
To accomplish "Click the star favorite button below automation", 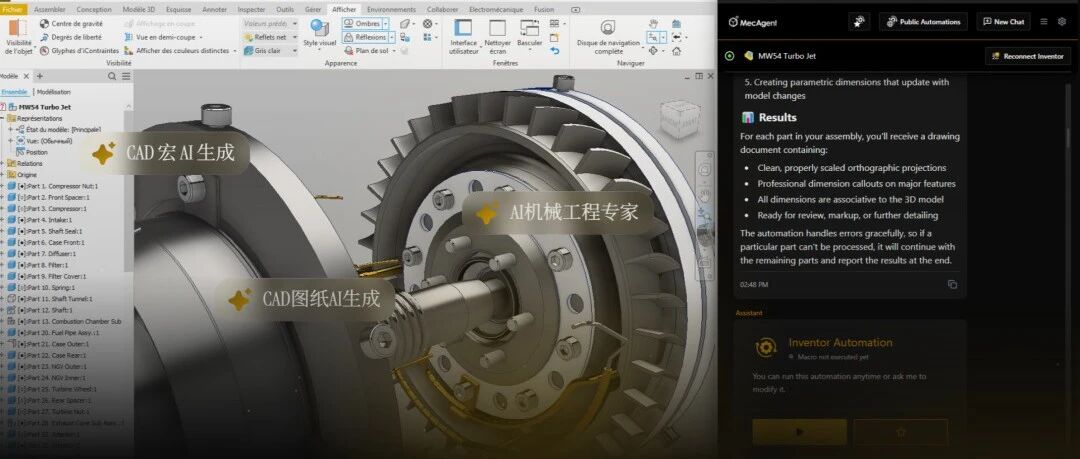I will pyautogui.click(x=901, y=432).
